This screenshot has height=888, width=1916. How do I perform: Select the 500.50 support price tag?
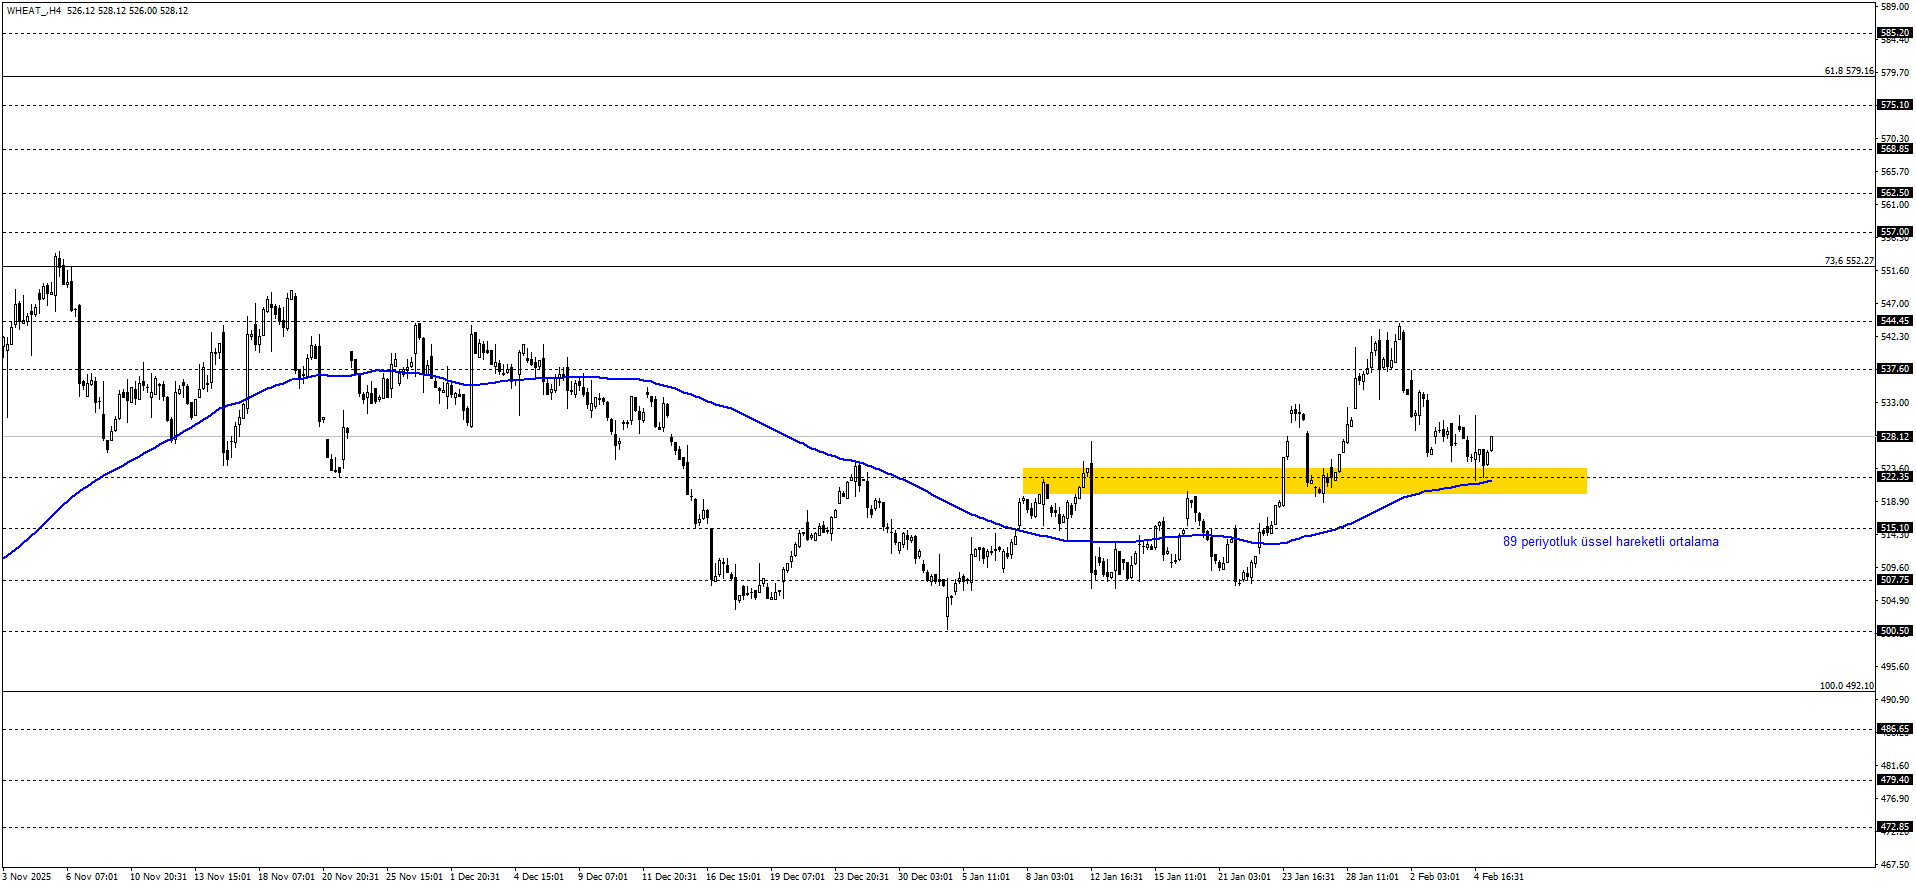[x=1895, y=631]
